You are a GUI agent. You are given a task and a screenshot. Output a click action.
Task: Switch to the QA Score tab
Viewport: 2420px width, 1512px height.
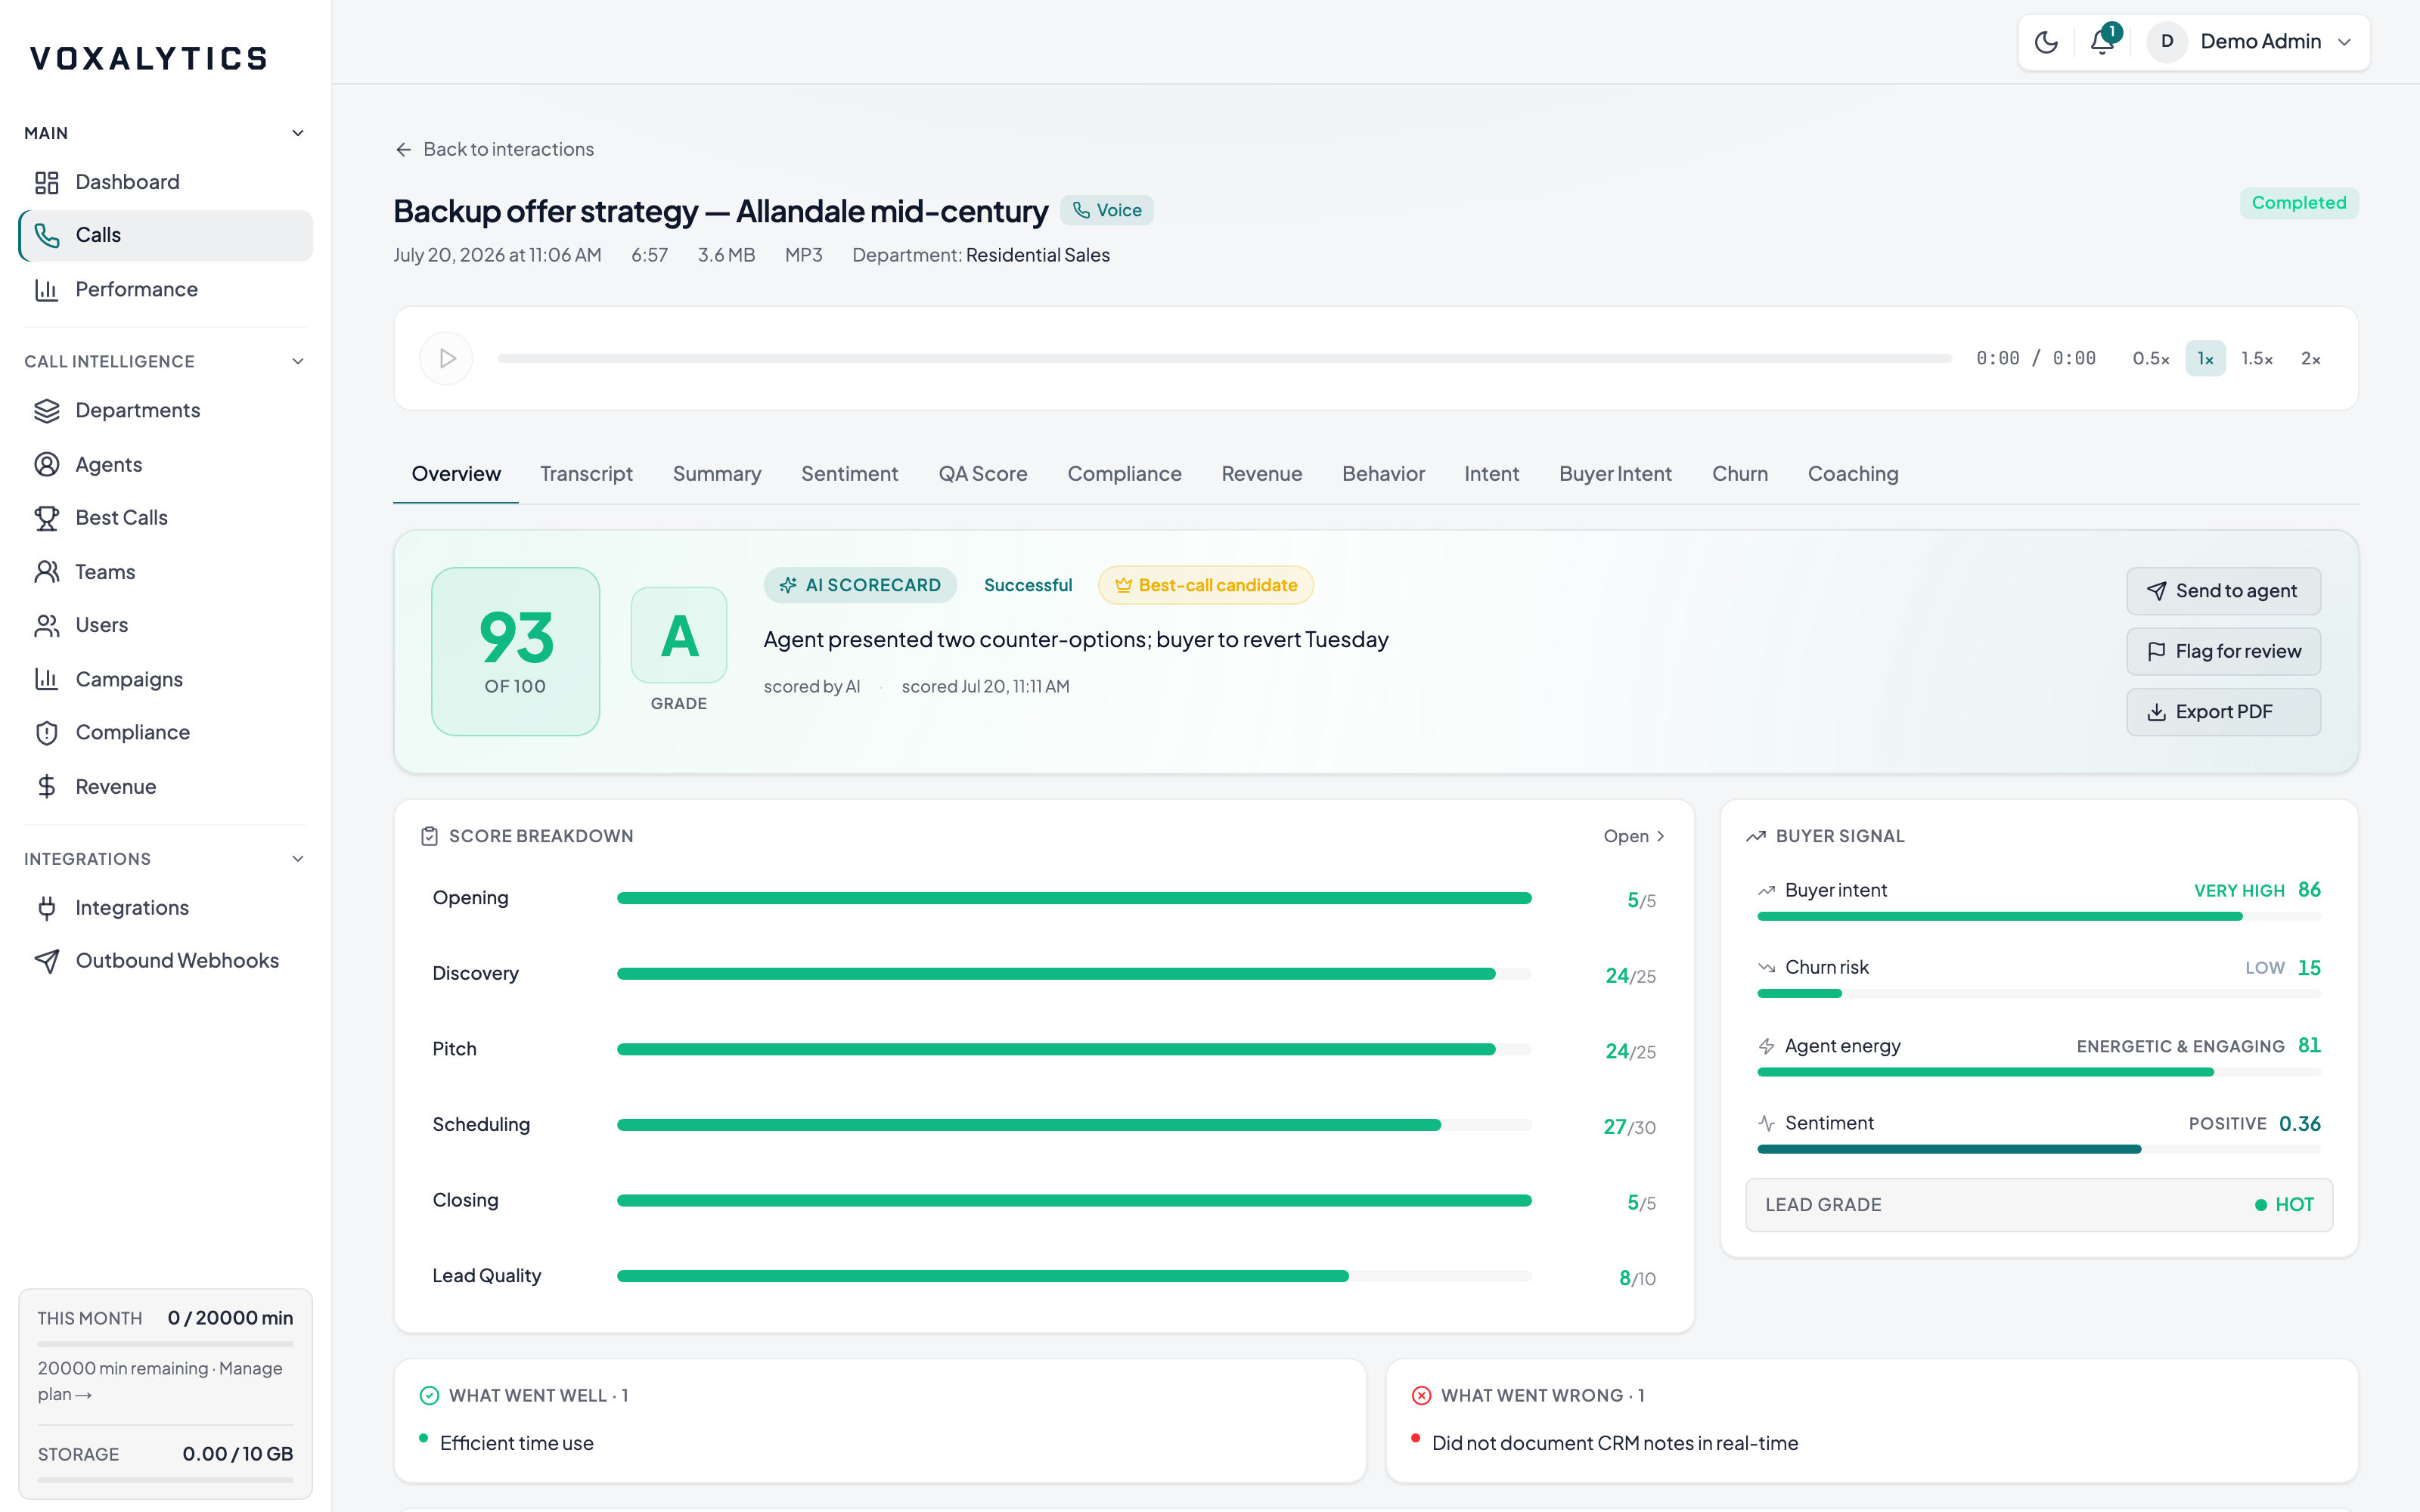(983, 474)
